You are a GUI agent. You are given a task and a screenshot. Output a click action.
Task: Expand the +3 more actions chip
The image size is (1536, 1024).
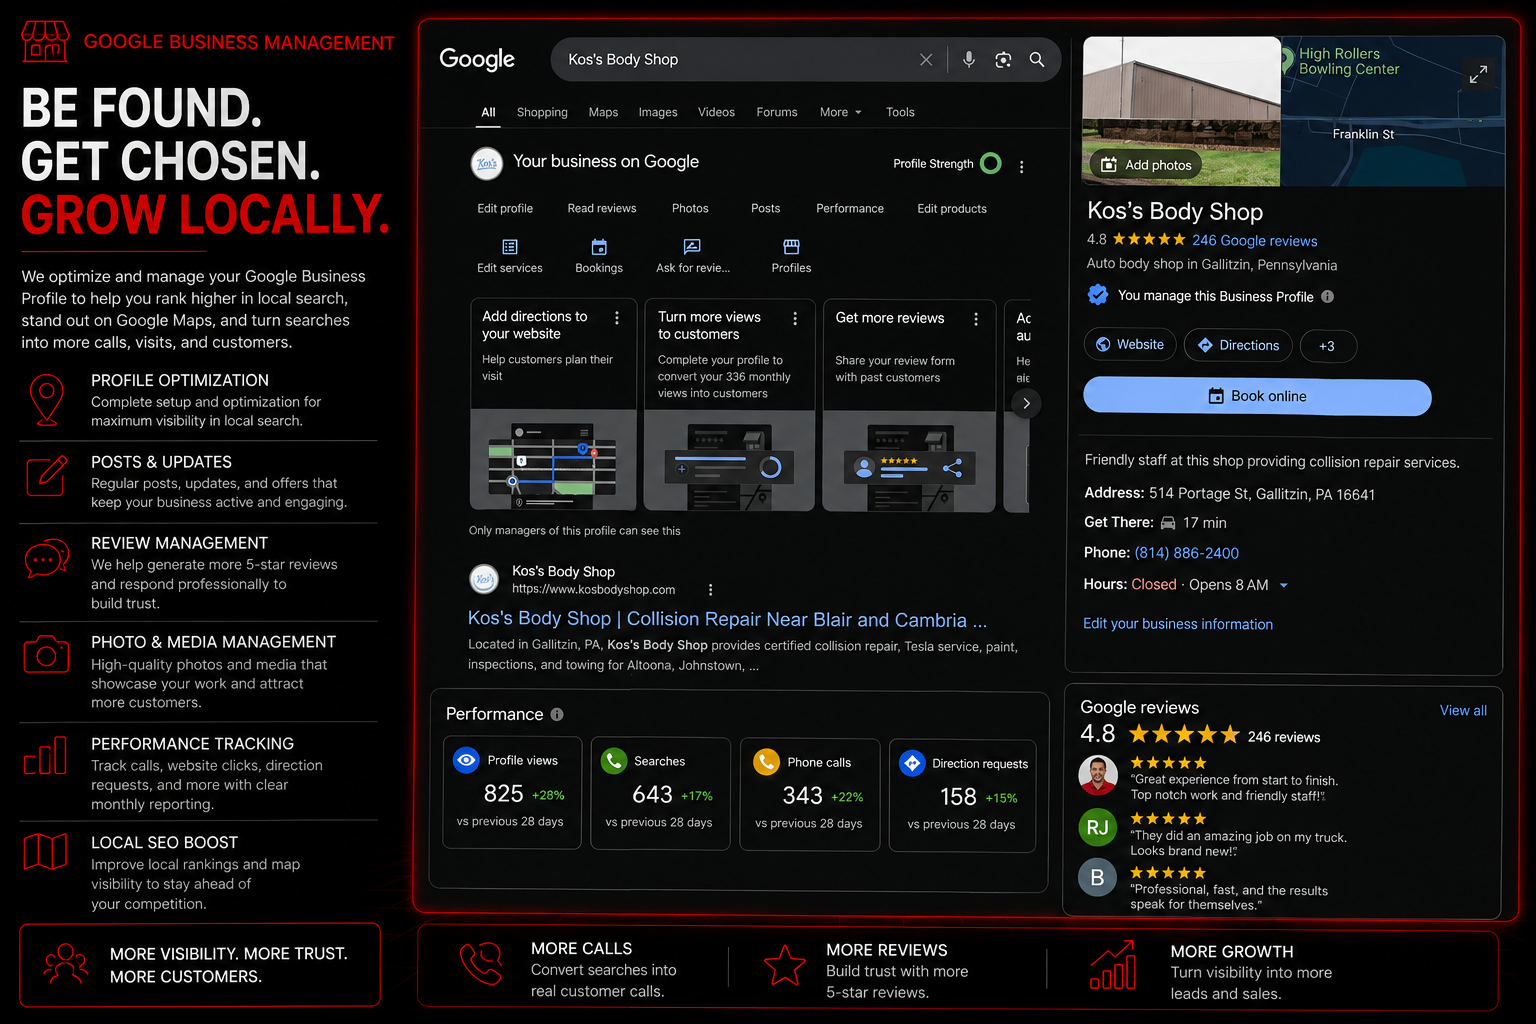(x=1327, y=346)
